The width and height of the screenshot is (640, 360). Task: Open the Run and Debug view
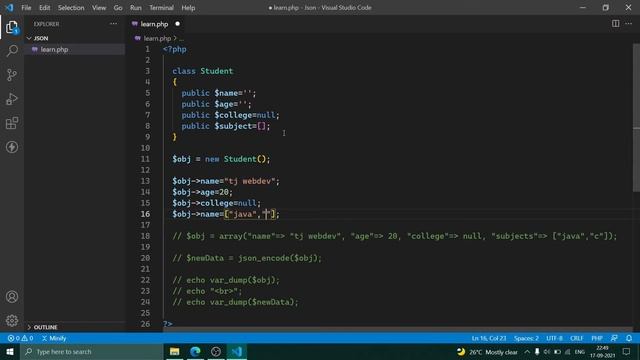[12, 99]
